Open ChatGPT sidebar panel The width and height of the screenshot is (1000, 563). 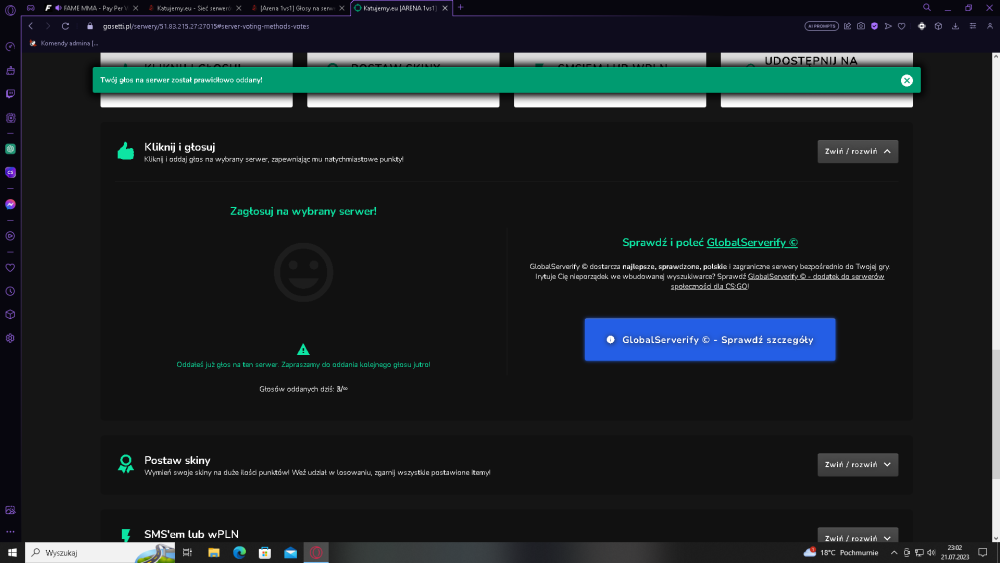point(10,149)
